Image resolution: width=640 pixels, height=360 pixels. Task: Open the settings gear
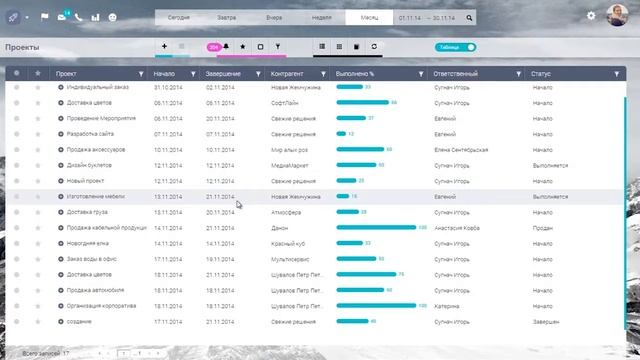(591, 16)
